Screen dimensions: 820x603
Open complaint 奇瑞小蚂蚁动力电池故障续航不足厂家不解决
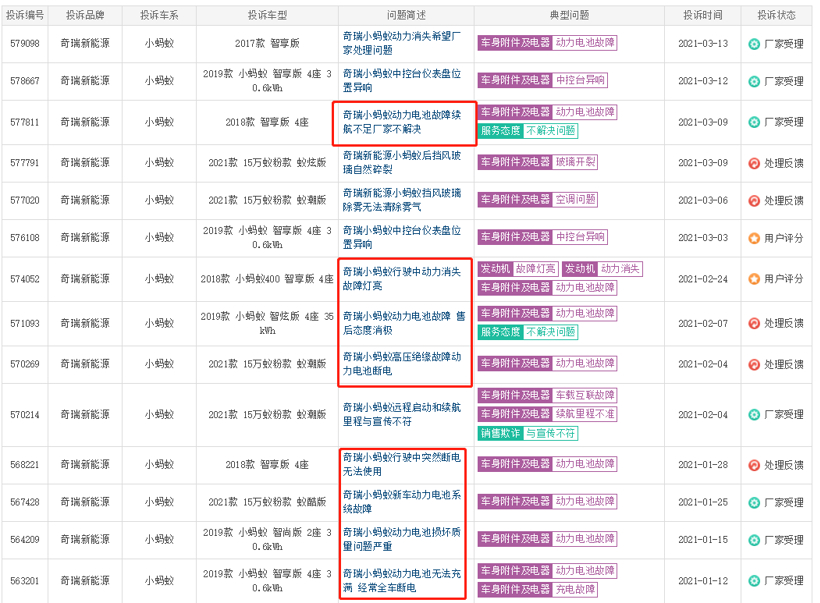click(x=402, y=122)
